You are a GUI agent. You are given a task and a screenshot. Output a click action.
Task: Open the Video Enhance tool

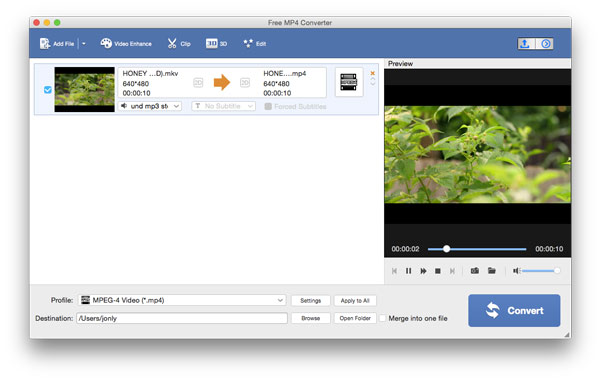click(x=126, y=44)
